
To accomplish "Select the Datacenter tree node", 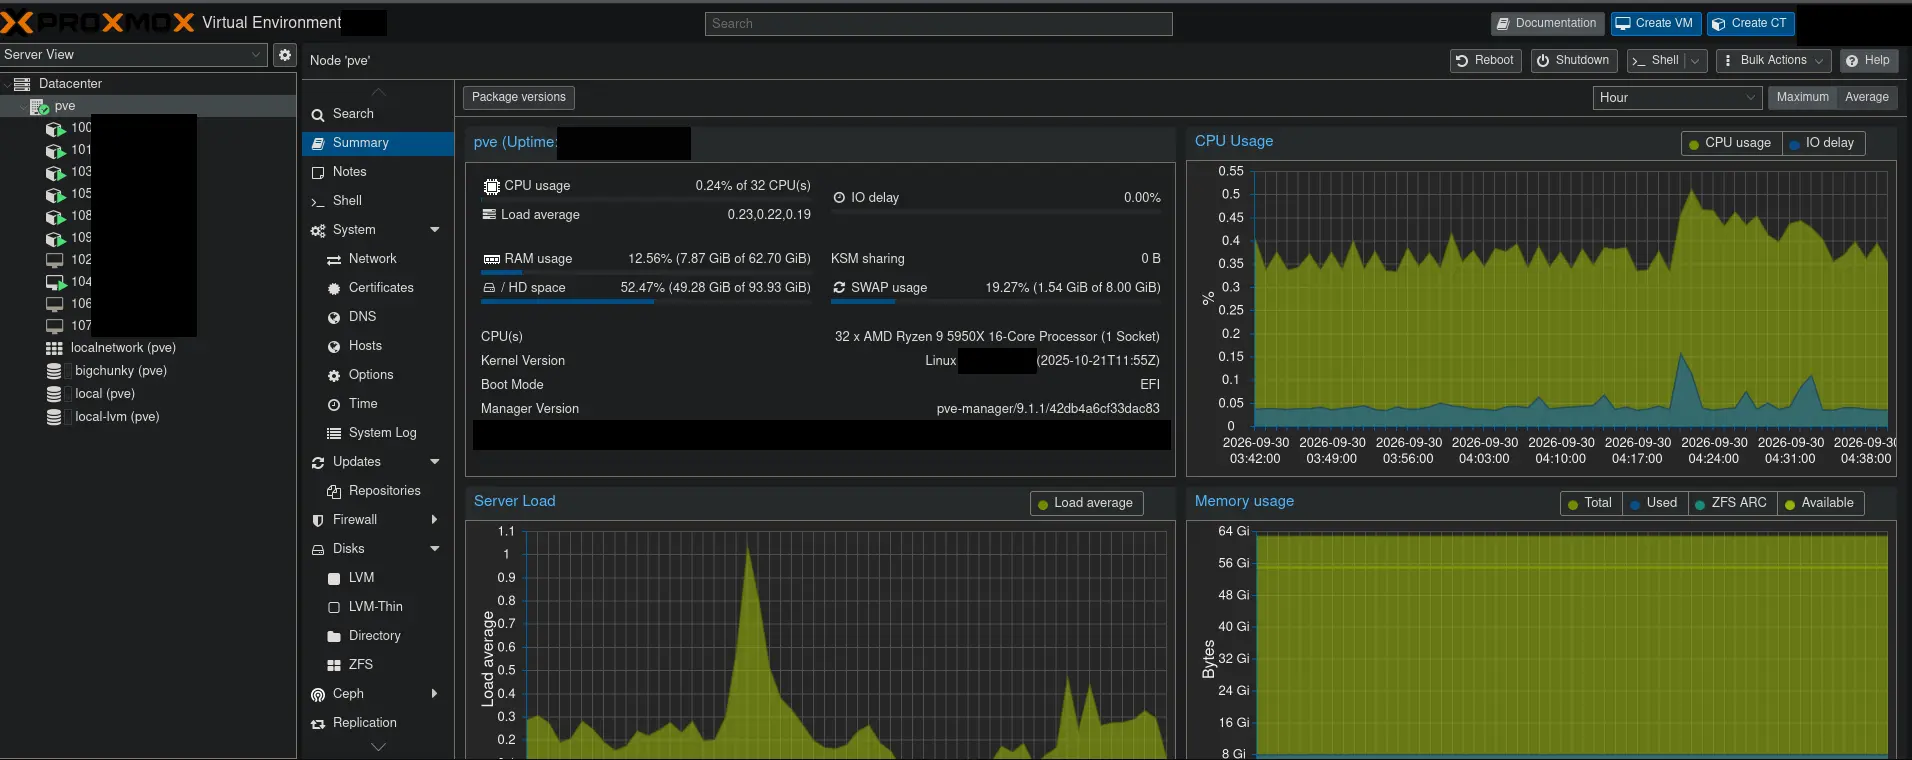I will pyautogui.click(x=70, y=84).
